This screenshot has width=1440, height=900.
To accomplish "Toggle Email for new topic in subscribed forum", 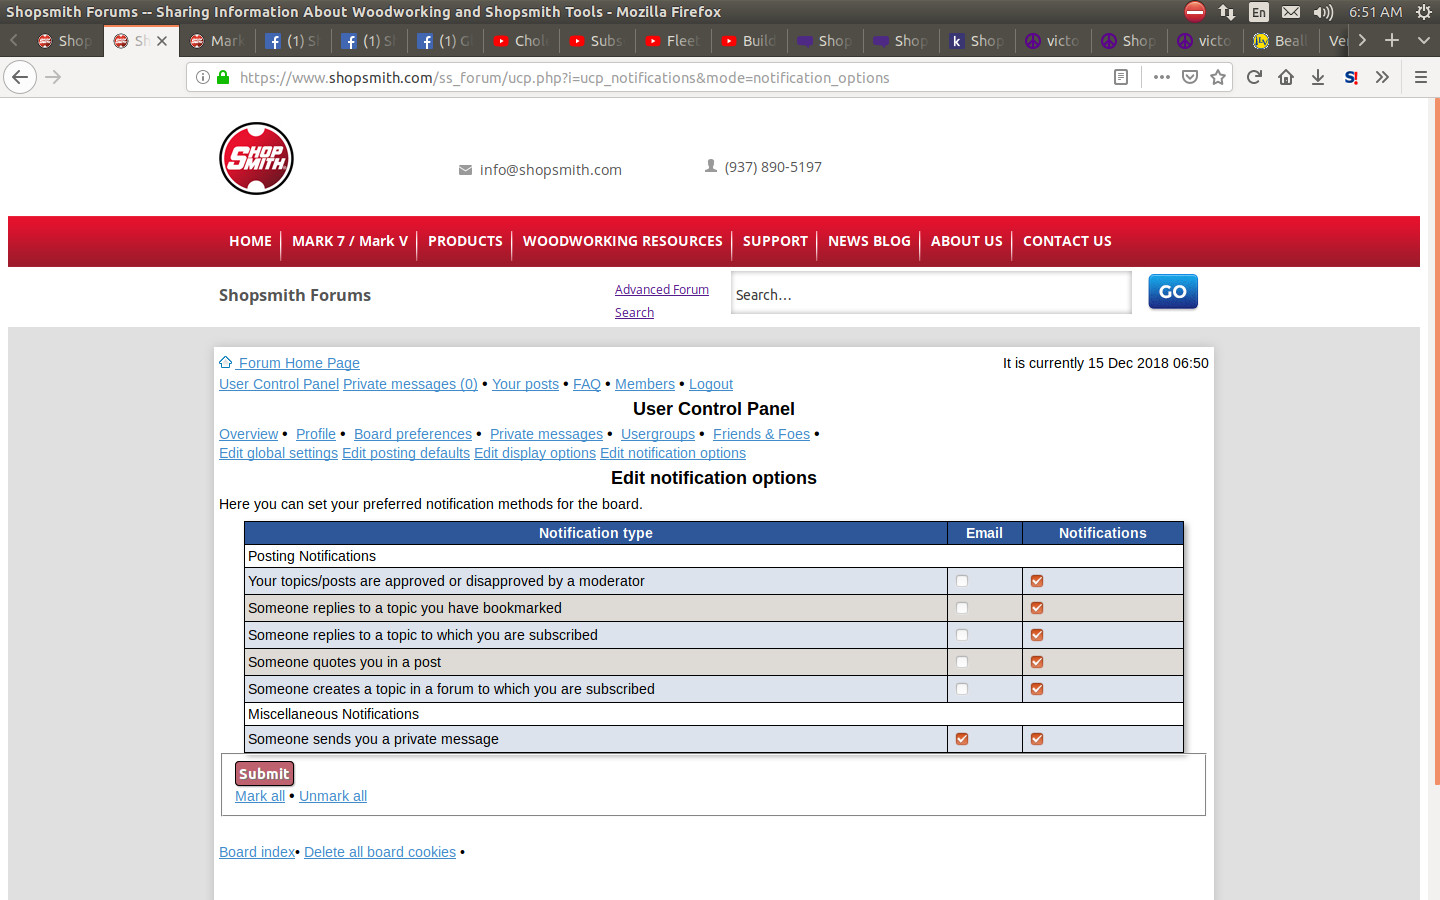I will click(x=962, y=689).
